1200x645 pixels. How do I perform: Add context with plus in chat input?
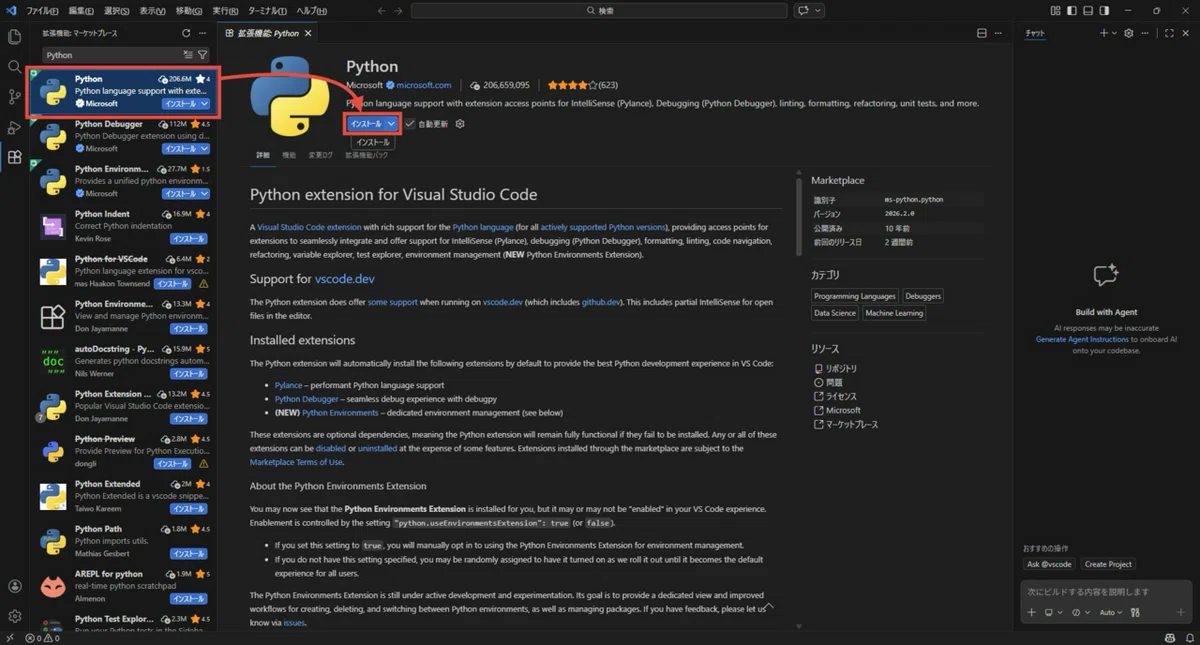1032,612
